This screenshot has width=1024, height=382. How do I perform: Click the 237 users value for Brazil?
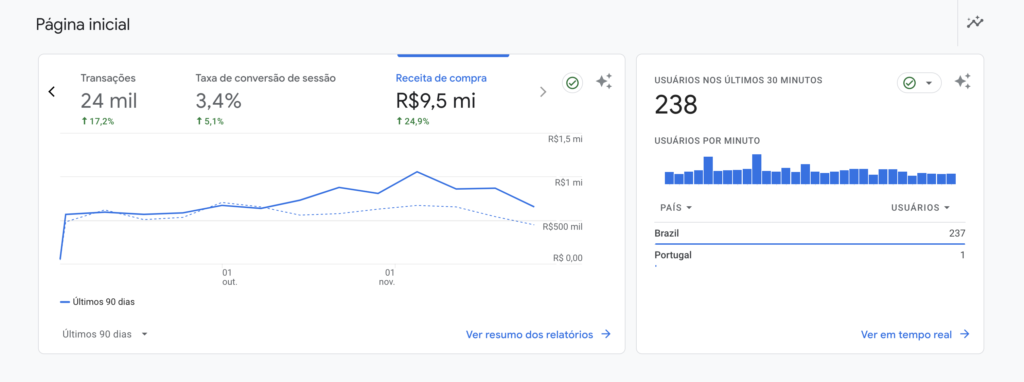[957, 234]
